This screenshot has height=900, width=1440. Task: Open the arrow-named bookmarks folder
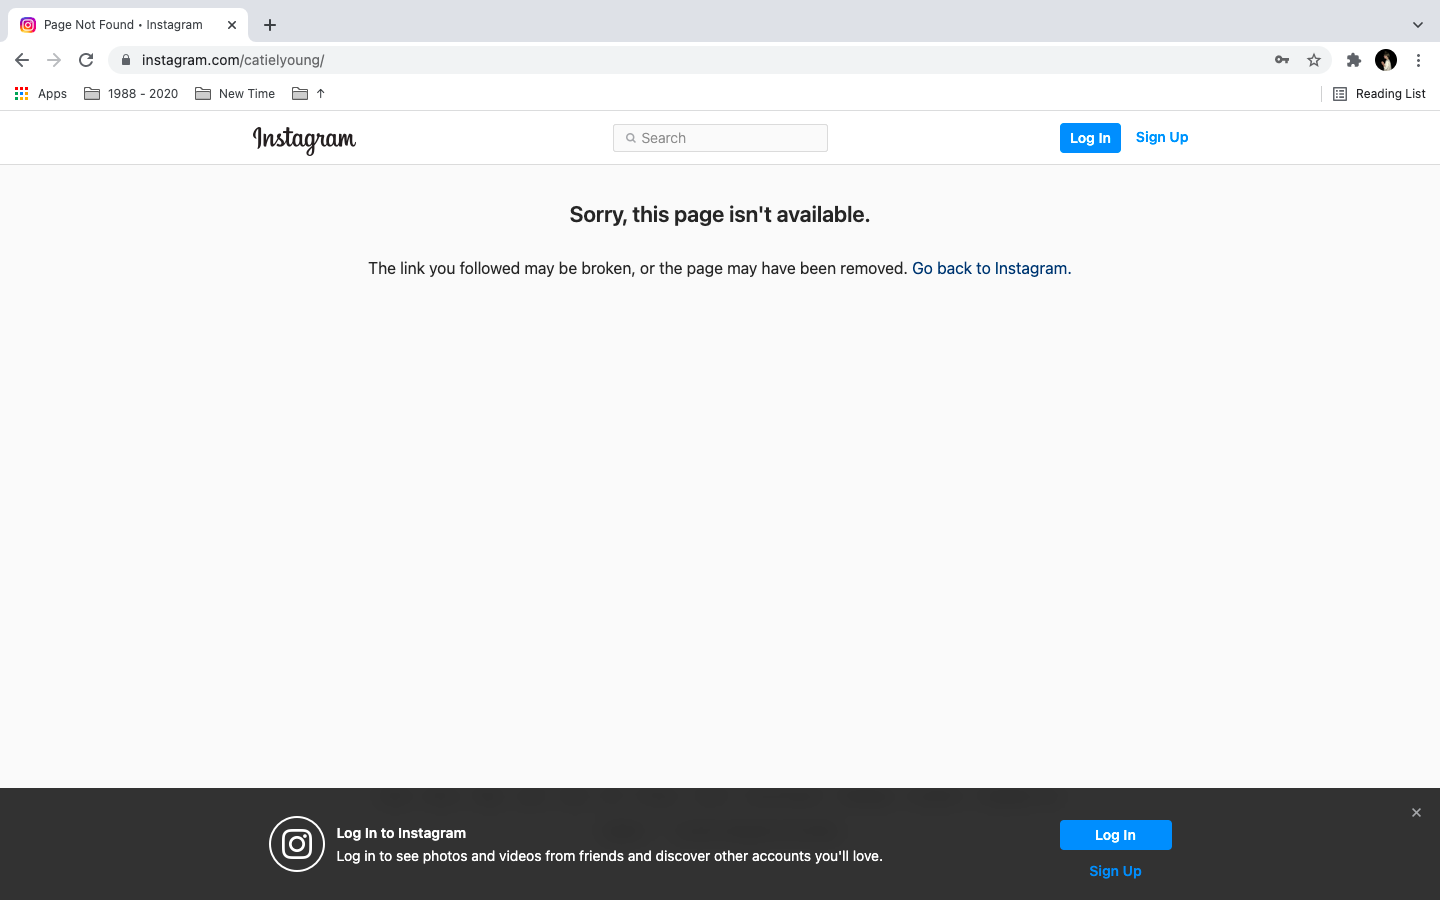[x=309, y=94]
